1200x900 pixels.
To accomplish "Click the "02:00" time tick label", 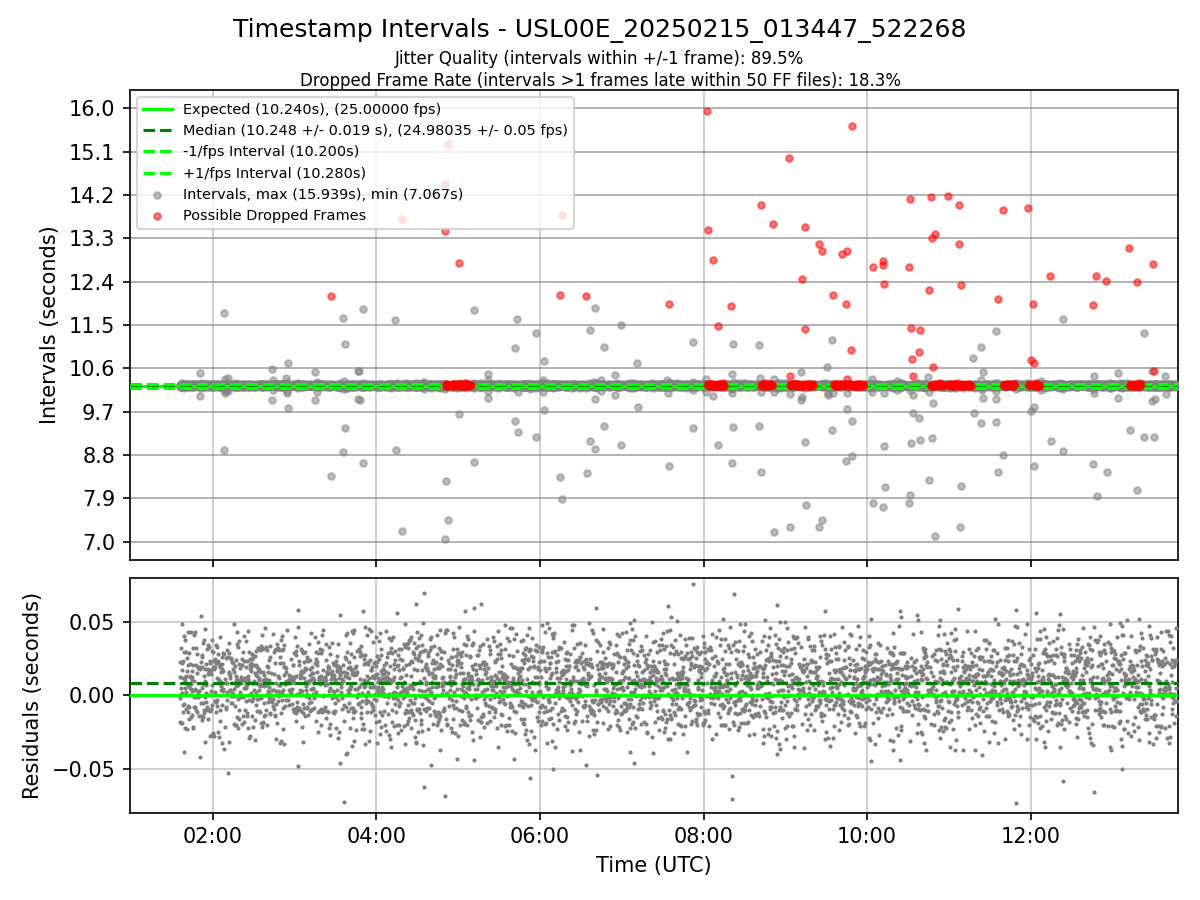I will (x=212, y=834).
